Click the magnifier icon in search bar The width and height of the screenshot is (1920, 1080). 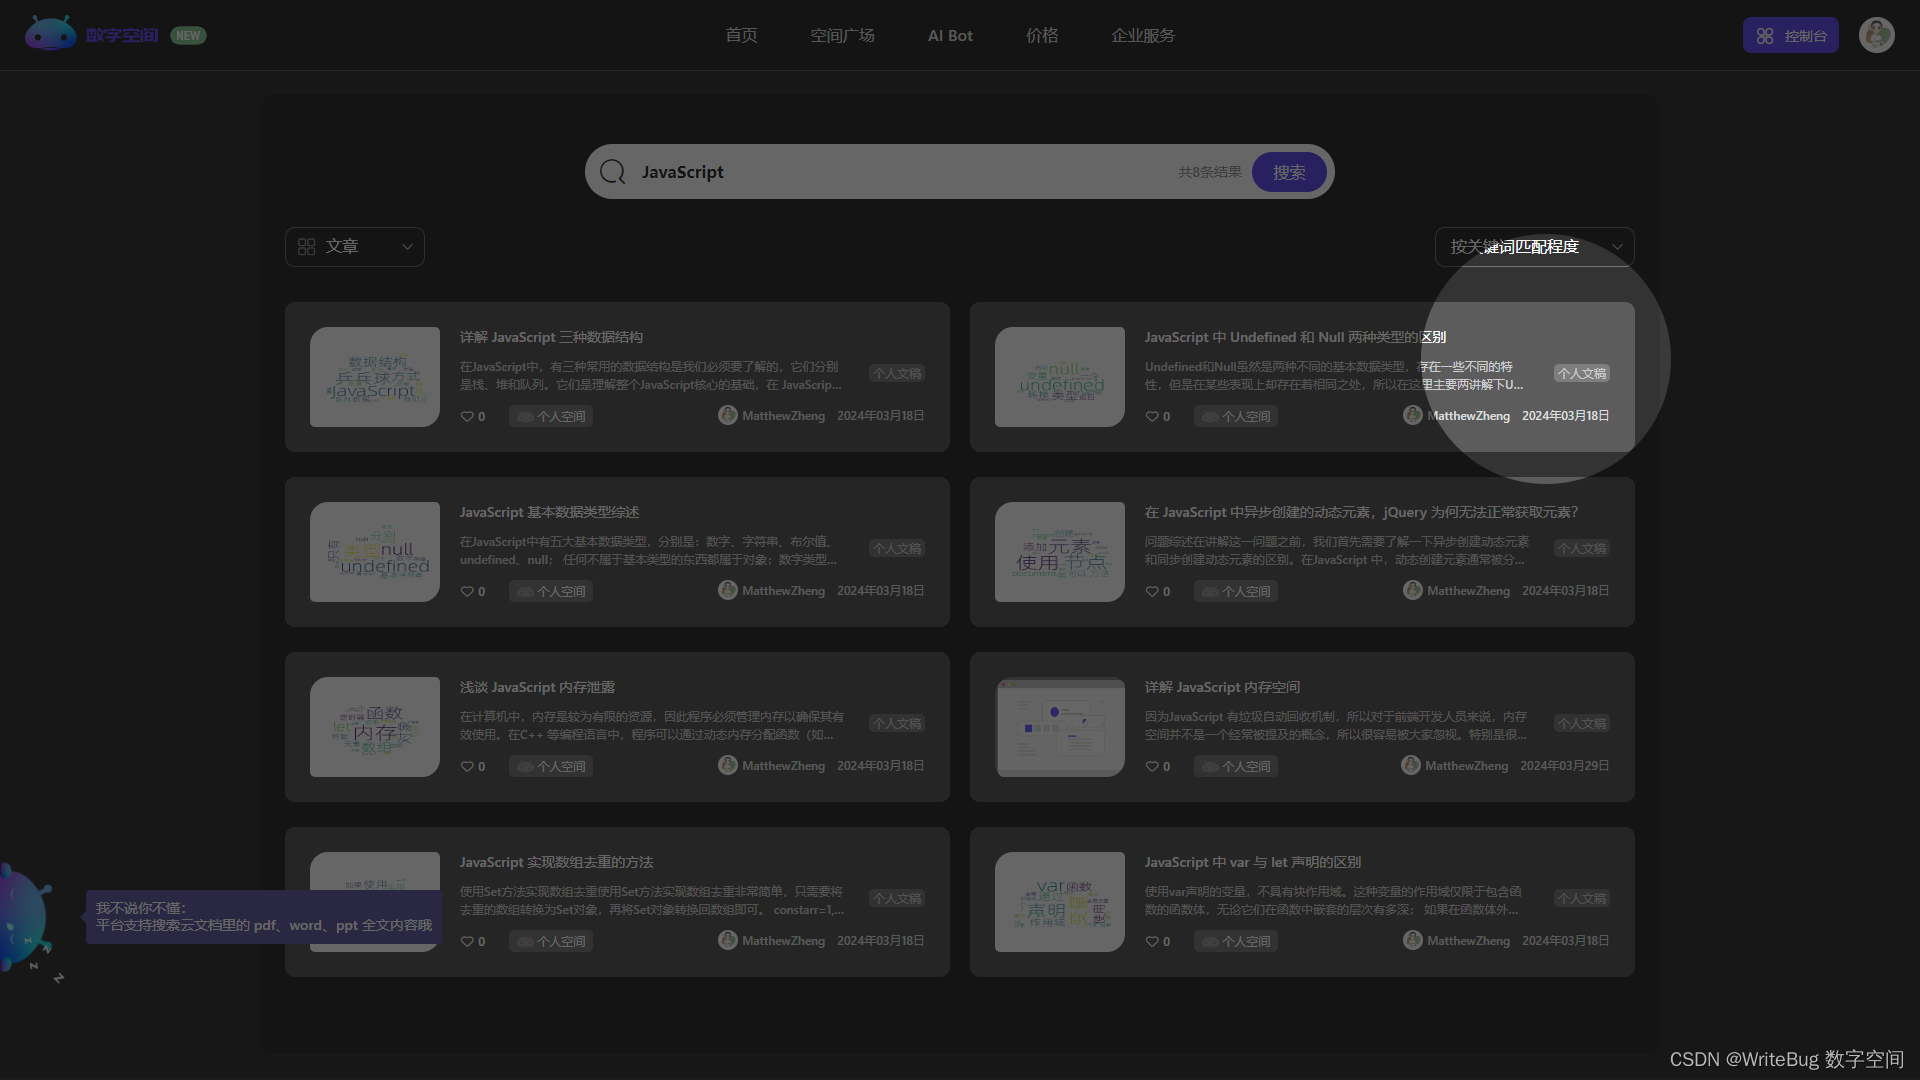click(612, 172)
